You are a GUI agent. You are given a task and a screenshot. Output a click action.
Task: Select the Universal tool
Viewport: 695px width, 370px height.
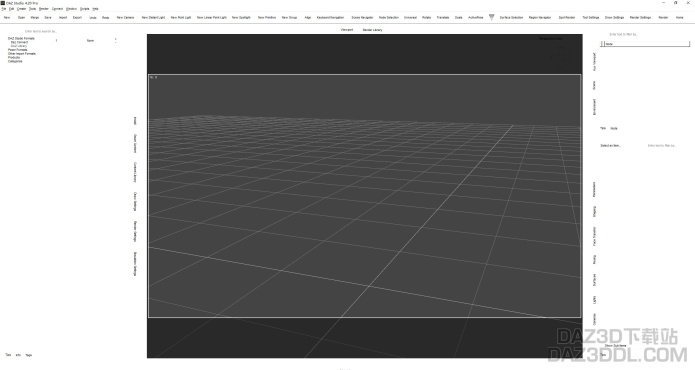[410, 18]
